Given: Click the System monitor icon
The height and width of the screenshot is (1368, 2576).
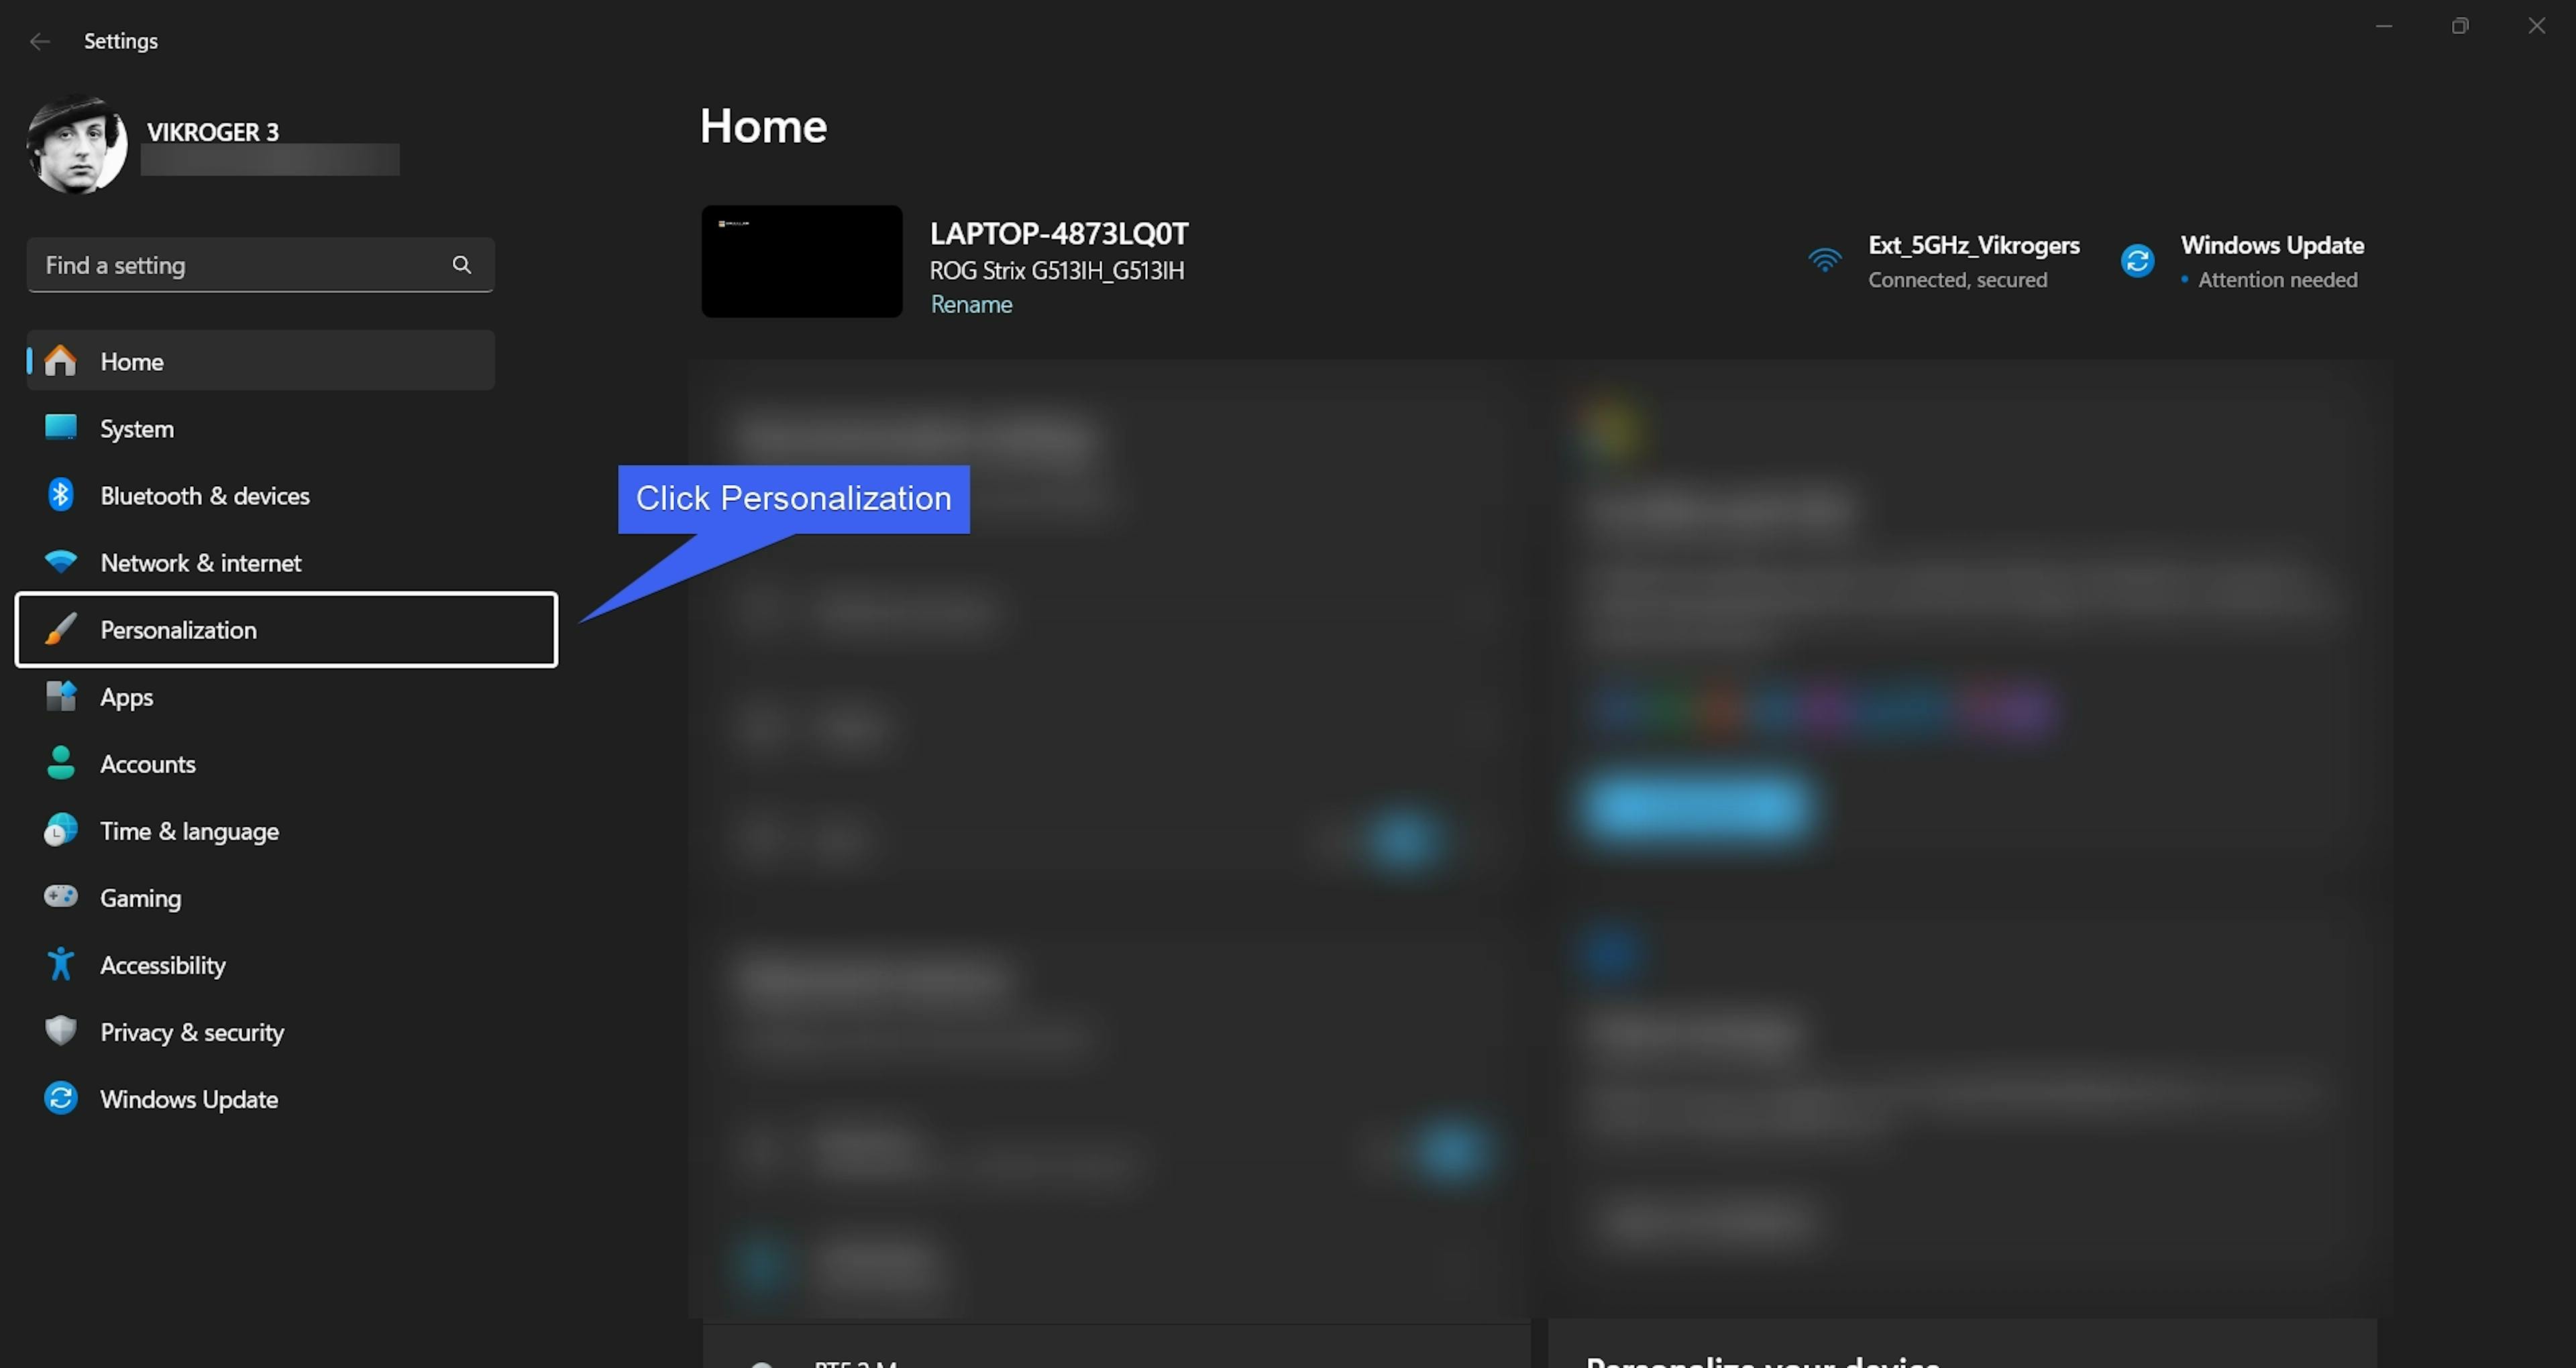Looking at the screenshot, I should point(60,428).
